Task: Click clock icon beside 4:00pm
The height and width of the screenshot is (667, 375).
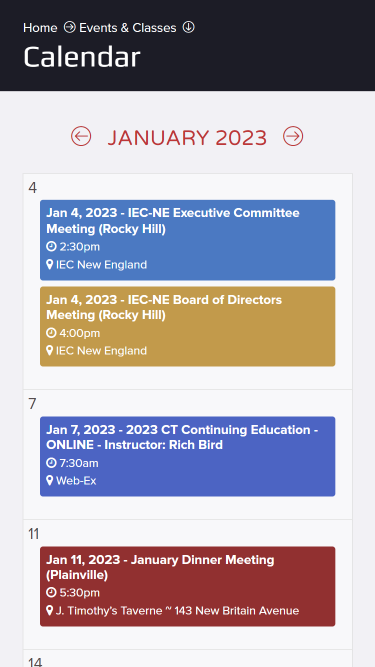Action: [51, 333]
